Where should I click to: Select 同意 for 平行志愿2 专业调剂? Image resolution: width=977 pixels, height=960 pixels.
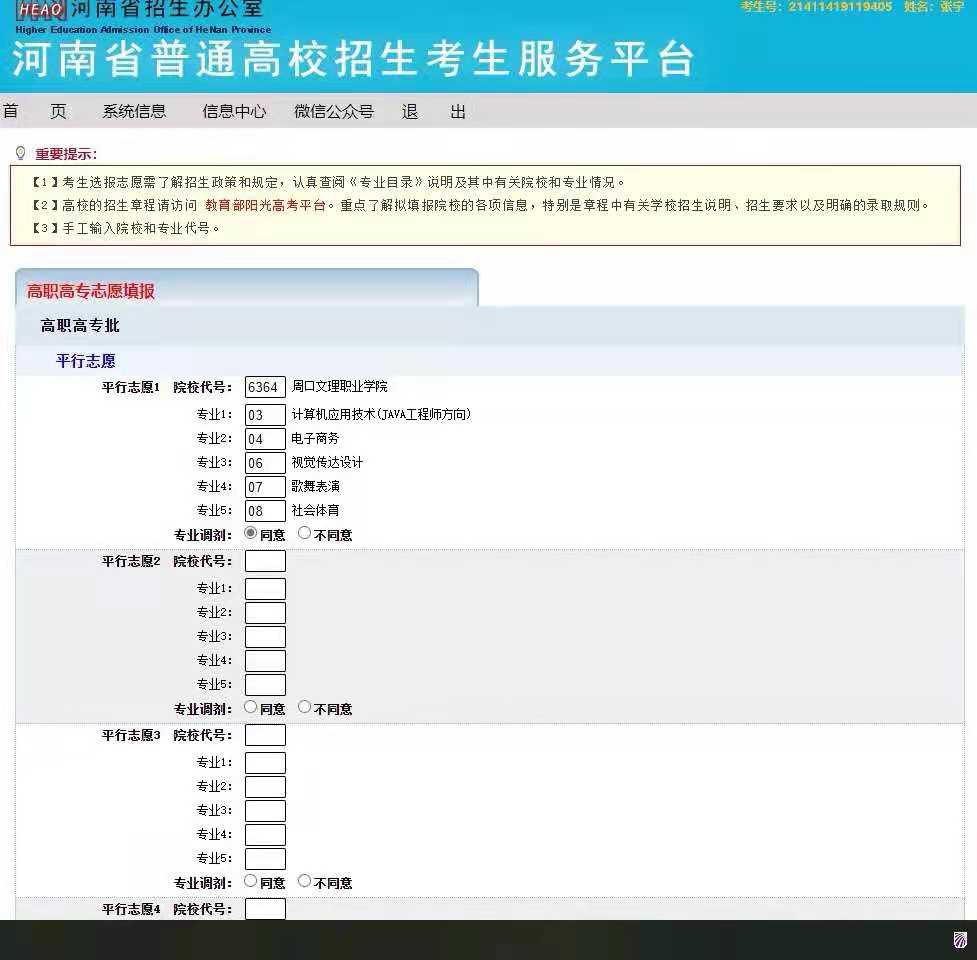click(251, 707)
